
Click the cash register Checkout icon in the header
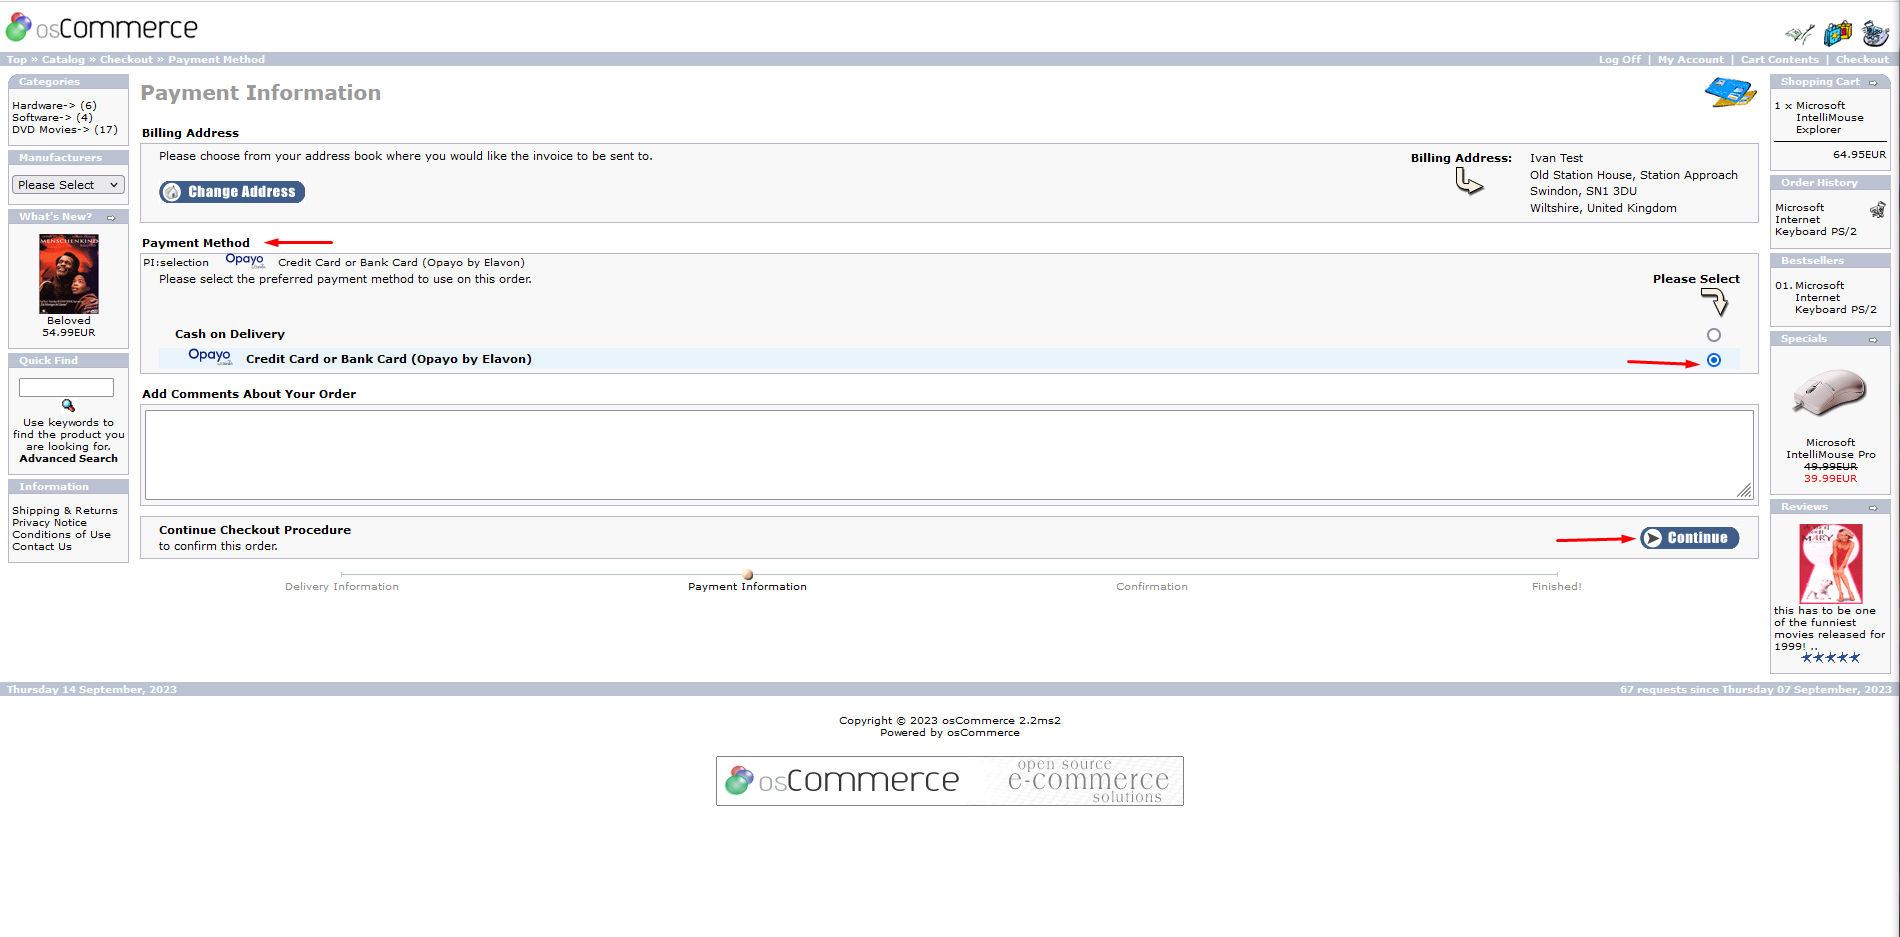tap(1873, 33)
